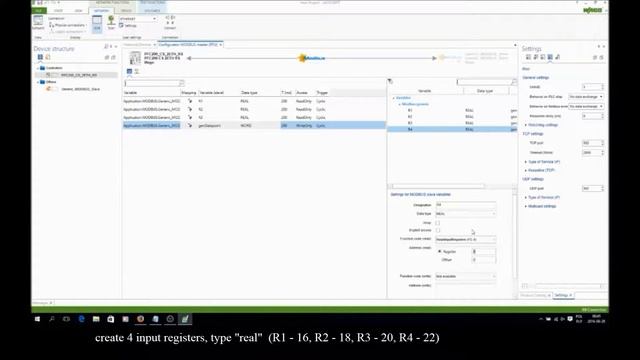Select tiles view icon in Device structure
The height and width of the screenshot is (360, 640).
pos(40,57)
